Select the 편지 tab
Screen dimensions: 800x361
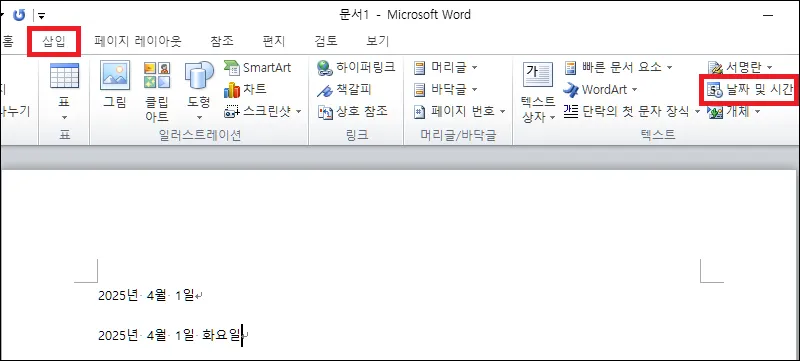pyautogui.click(x=274, y=41)
